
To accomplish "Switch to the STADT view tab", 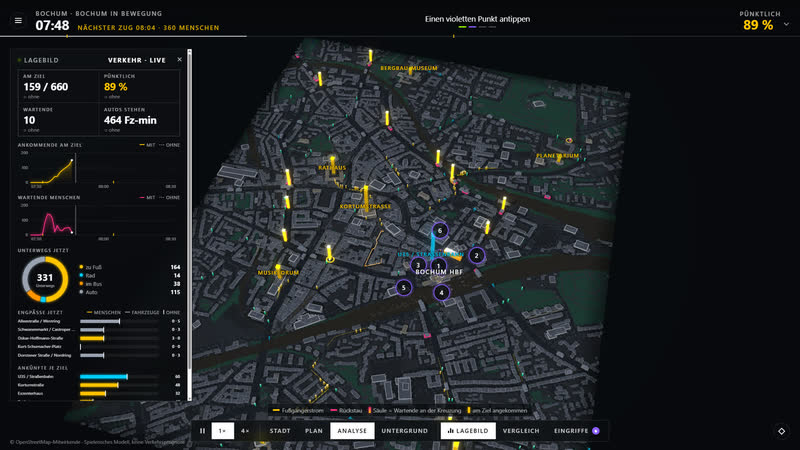I will pos(280,431).
